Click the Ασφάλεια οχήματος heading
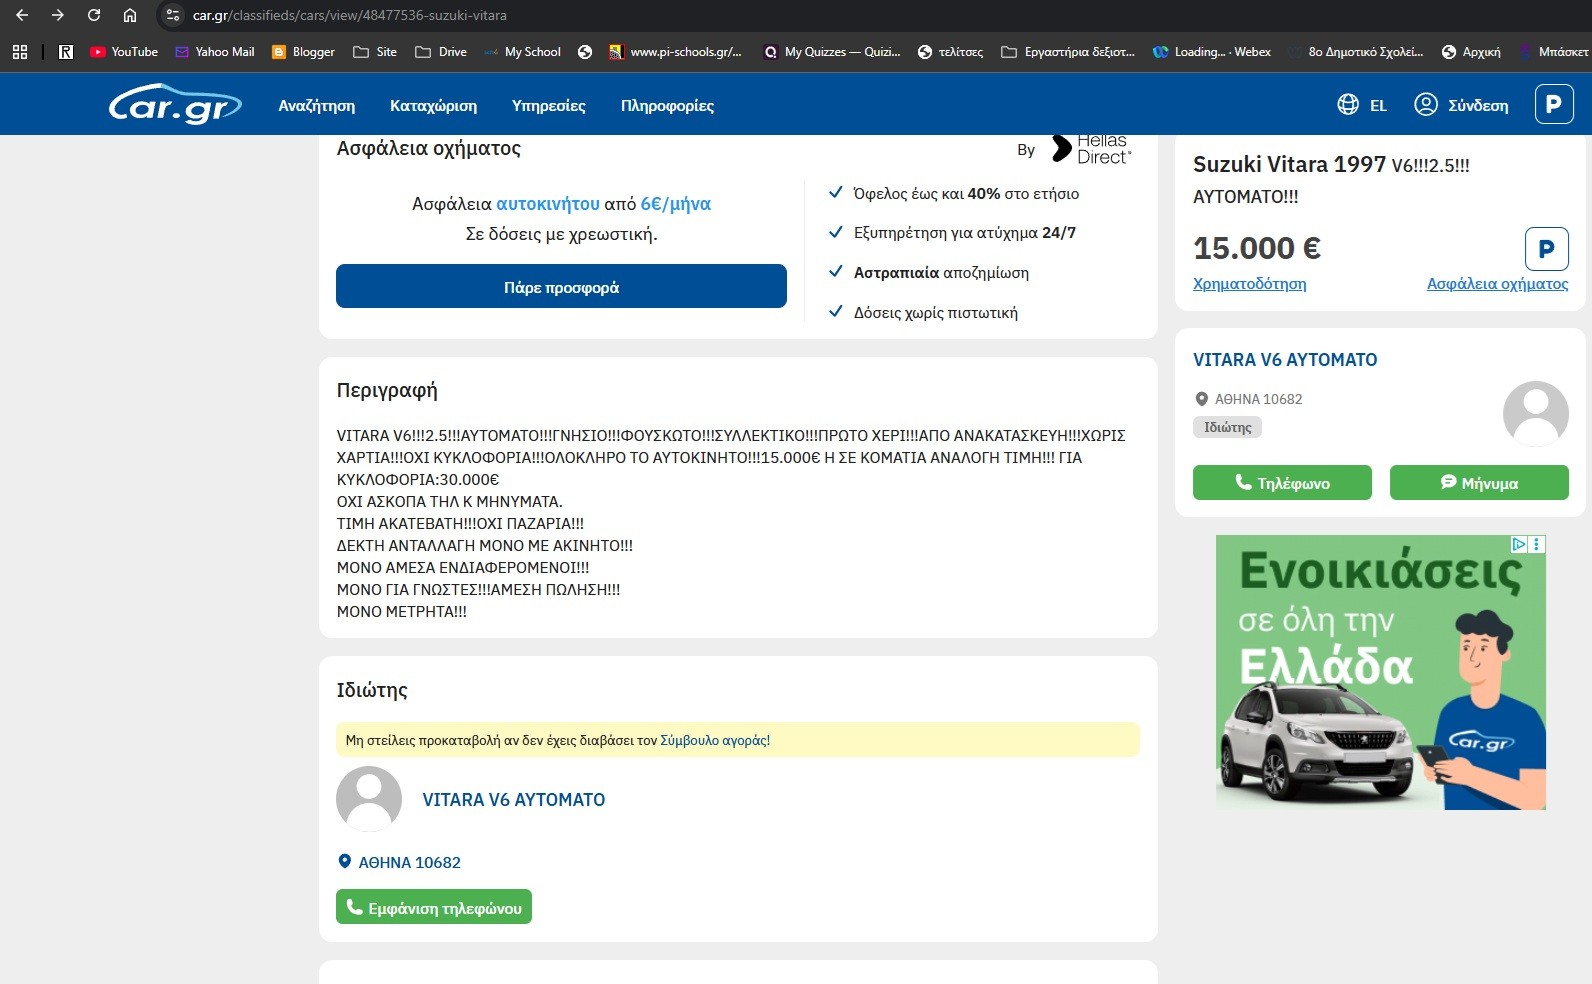This screenshot has width=1592, height=984. pyautogui.click(x=429, y=148)
